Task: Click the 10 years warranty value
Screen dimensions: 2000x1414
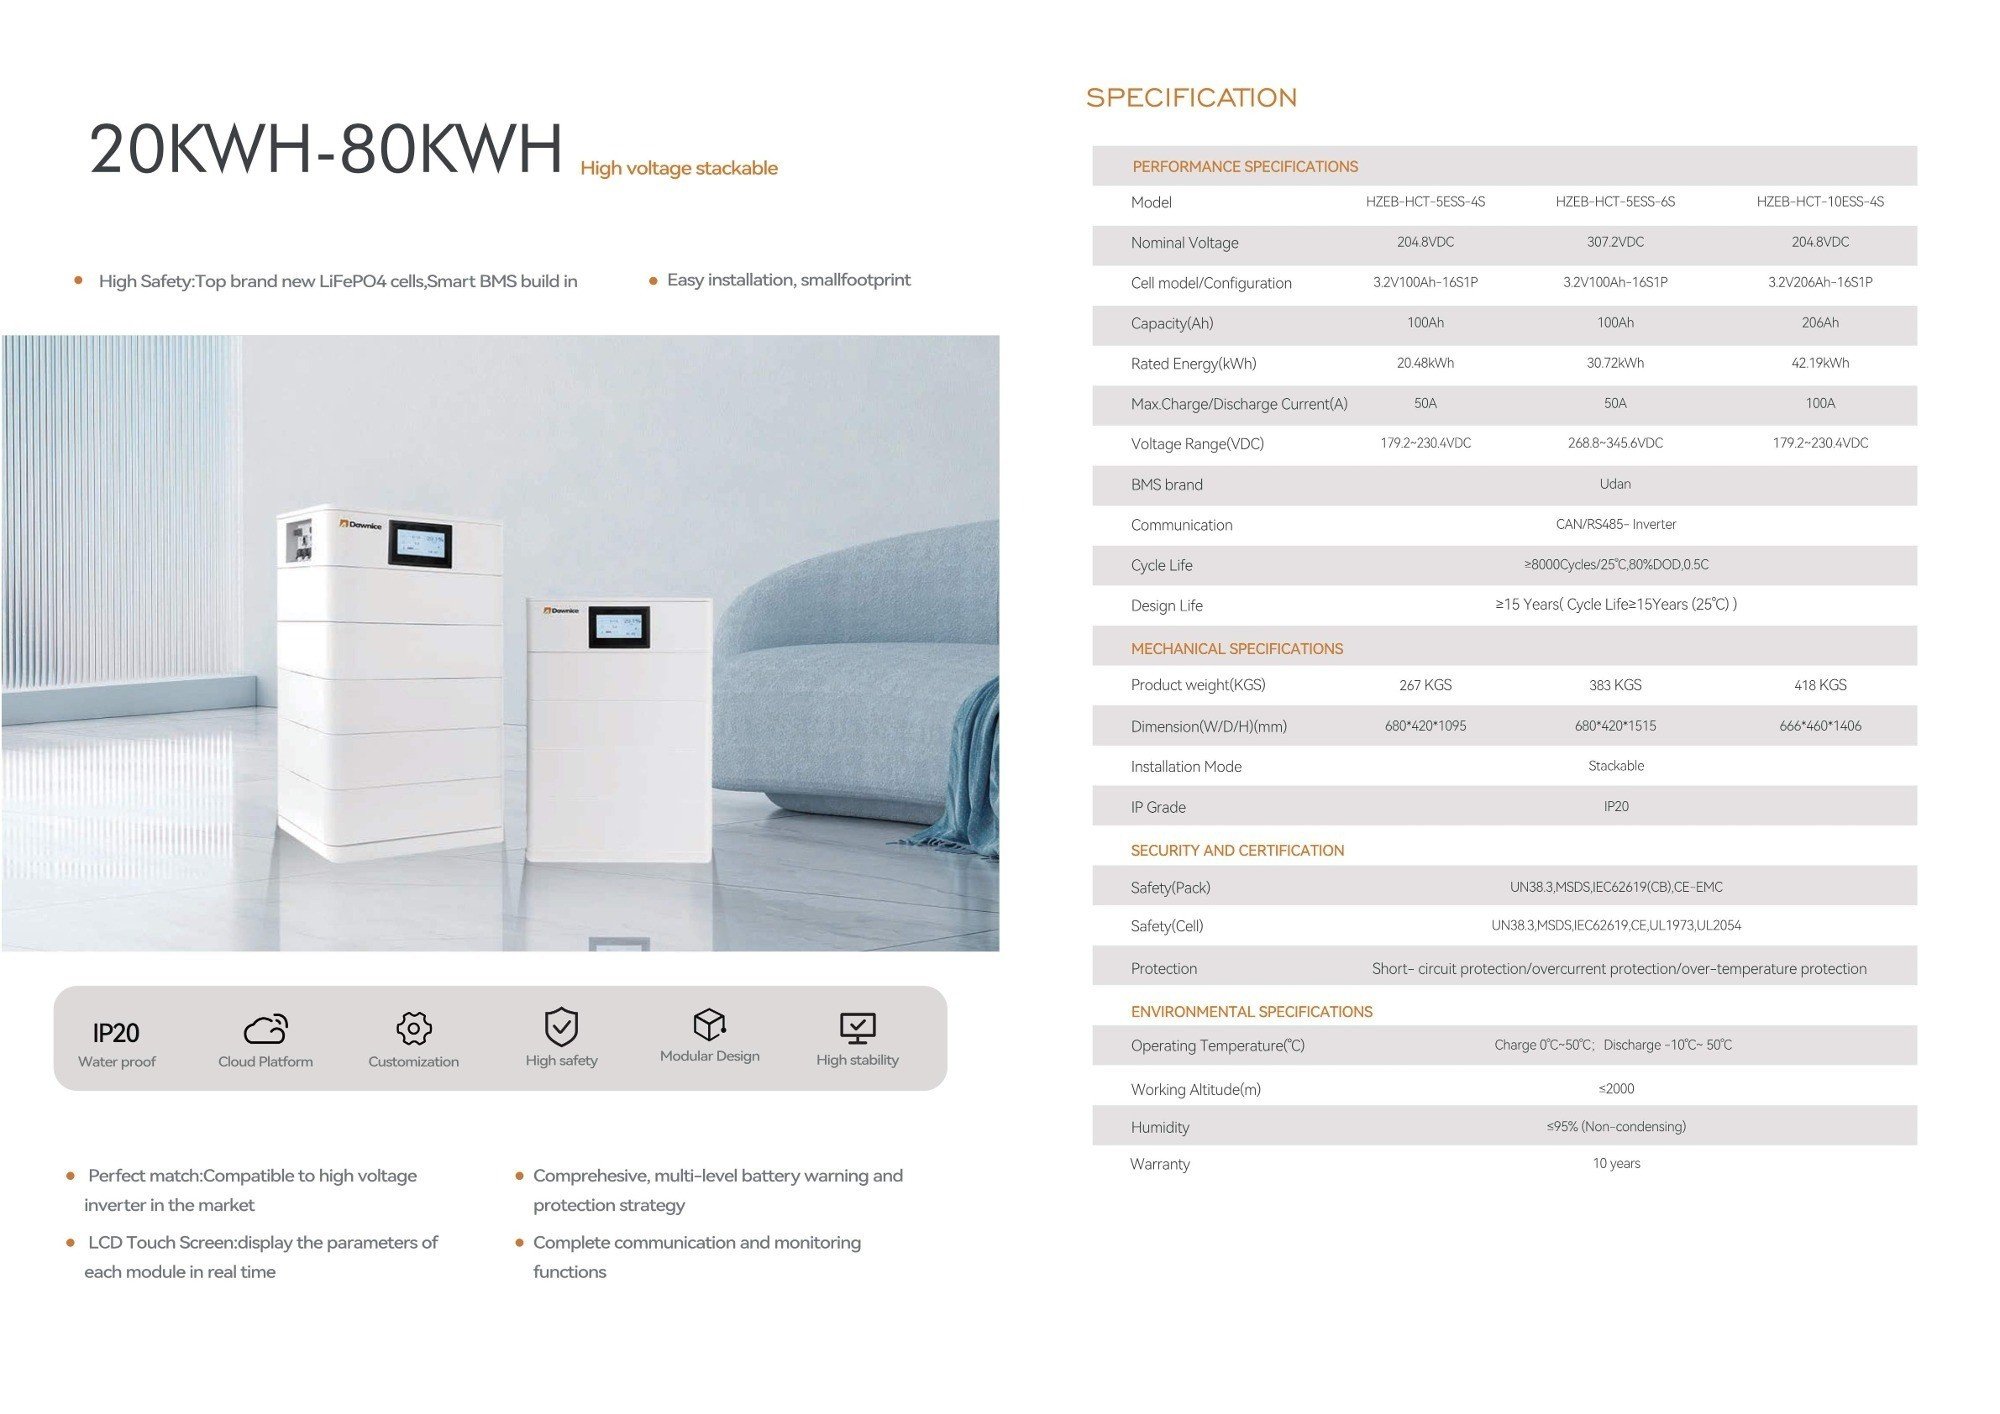Action: 1616,1163
